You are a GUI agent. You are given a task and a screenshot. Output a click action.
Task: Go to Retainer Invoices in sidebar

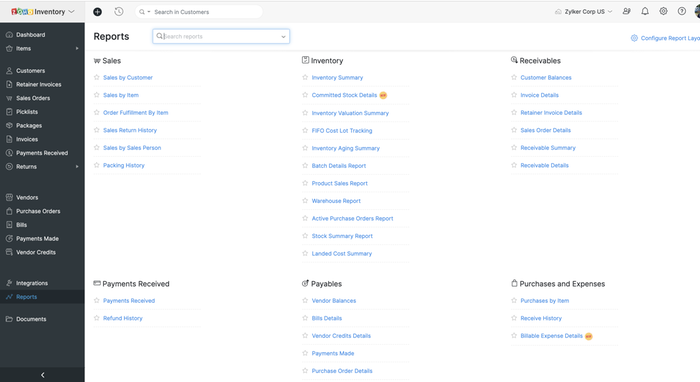[39, 84]
